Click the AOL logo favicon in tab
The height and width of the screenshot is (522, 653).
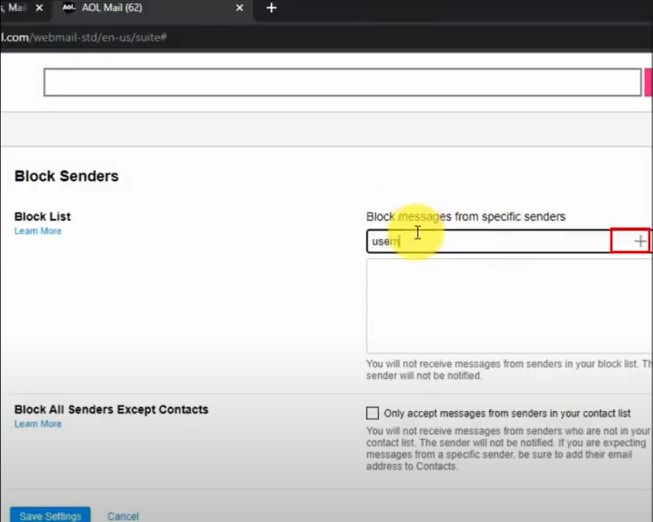point(68,7)
